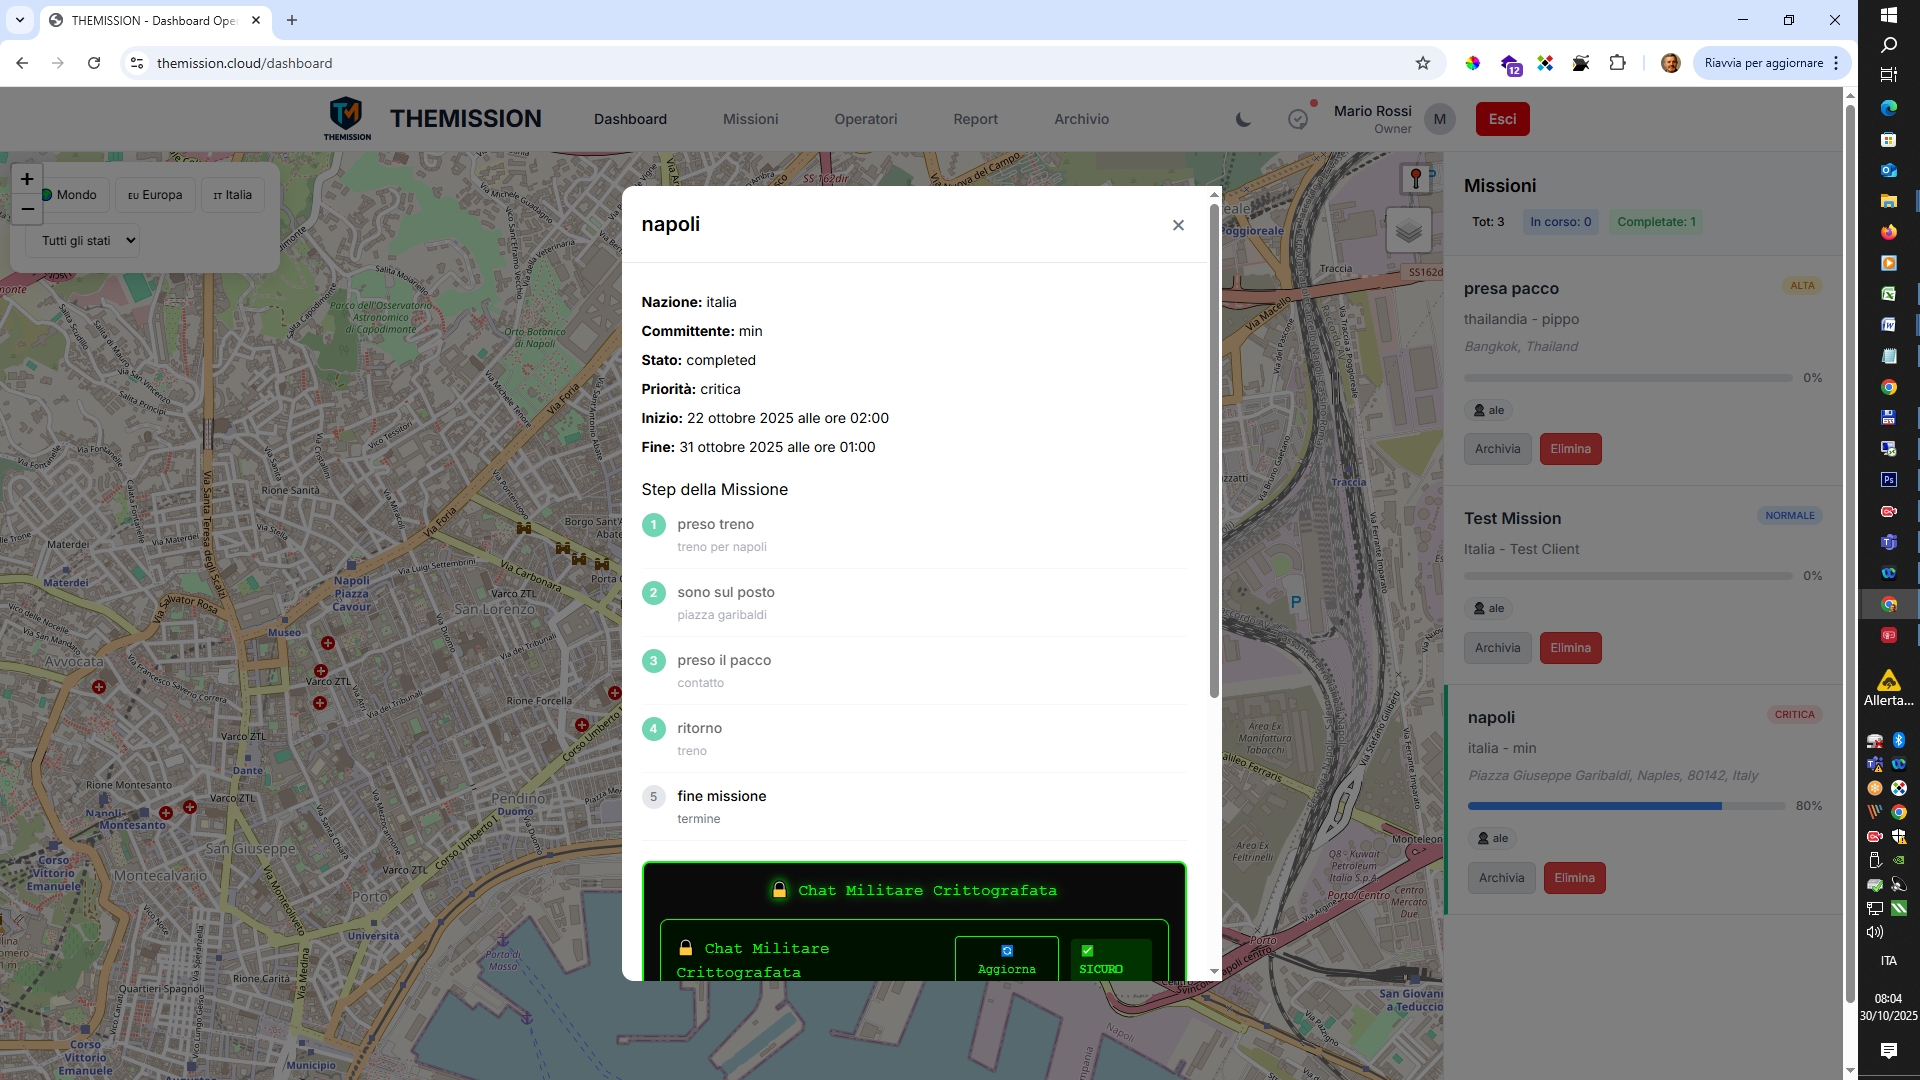Zoom in on the map with the plus control
This screenshot has width=1920, height=1080.
(26, 179)
